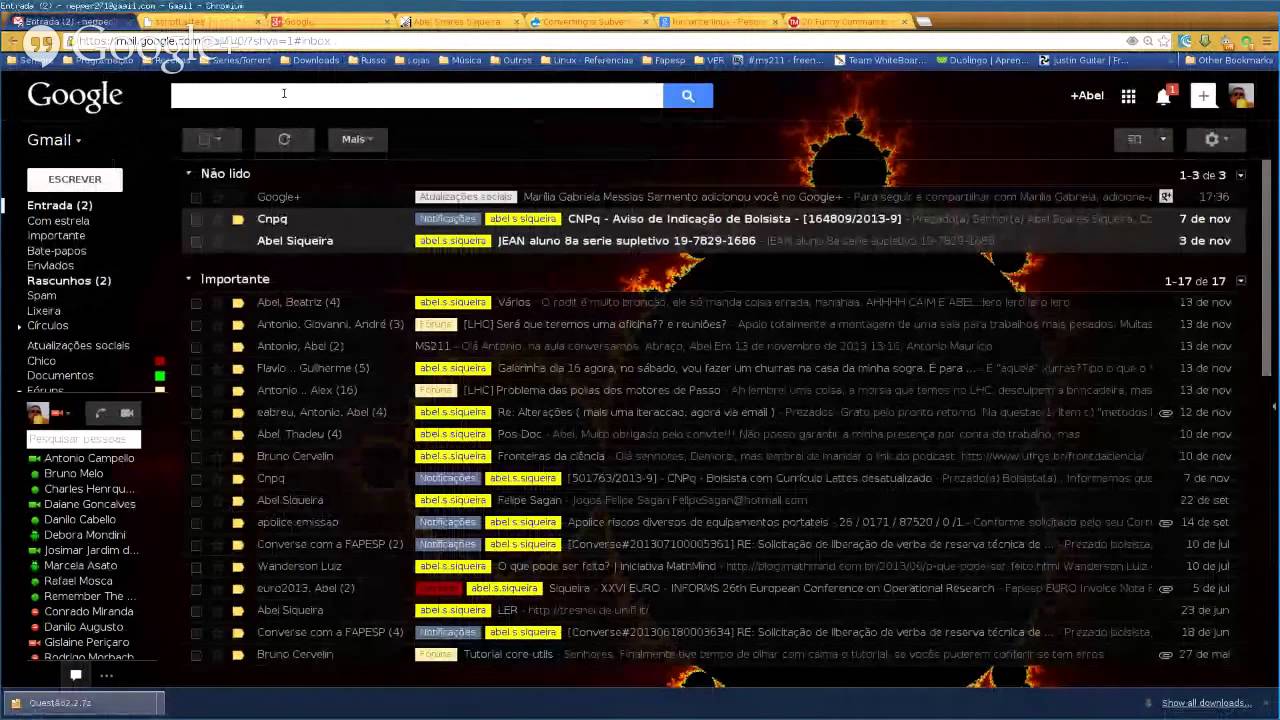This screenshot has width=1280, height=720.
Task: Collapse the Importante section
Action: pos(188,279)
